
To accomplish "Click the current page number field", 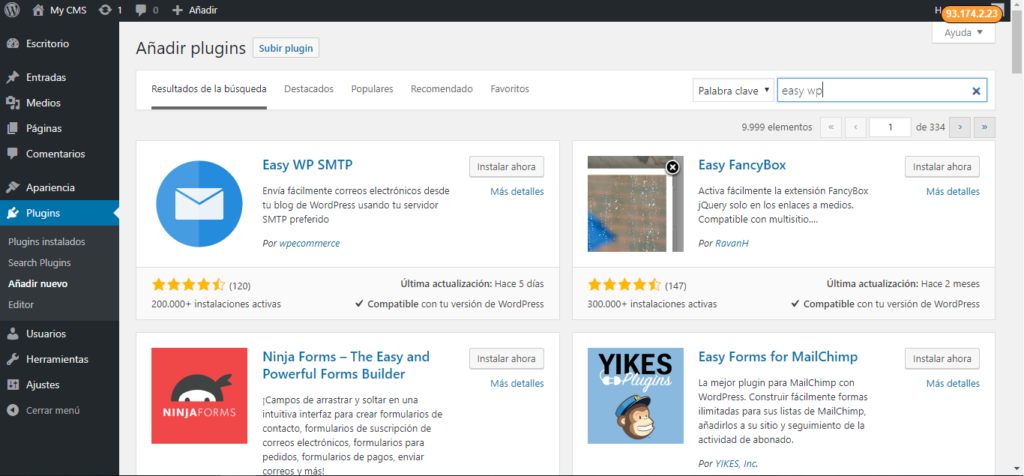I will [890, 127].
